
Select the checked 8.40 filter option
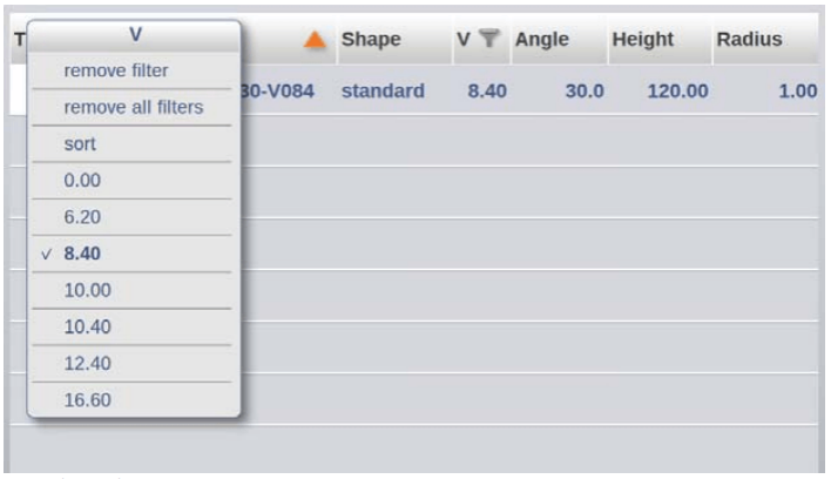(x=82, y=254)
